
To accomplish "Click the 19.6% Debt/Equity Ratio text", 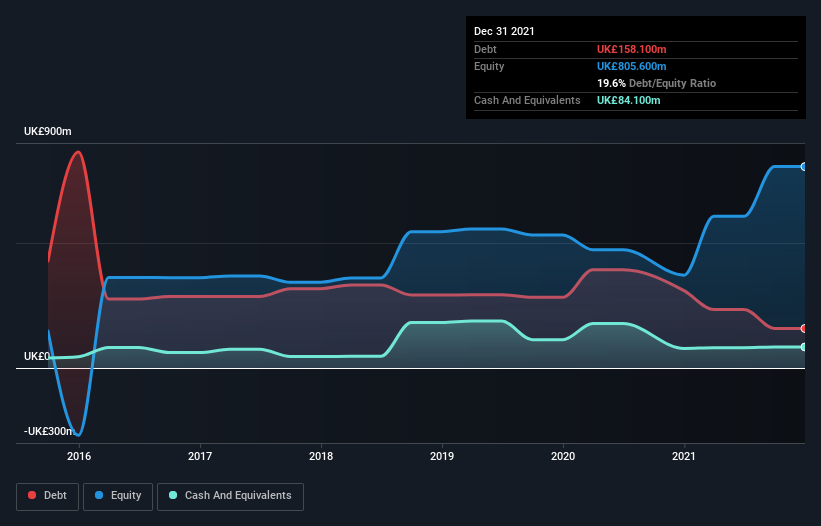I will [657, 83].
